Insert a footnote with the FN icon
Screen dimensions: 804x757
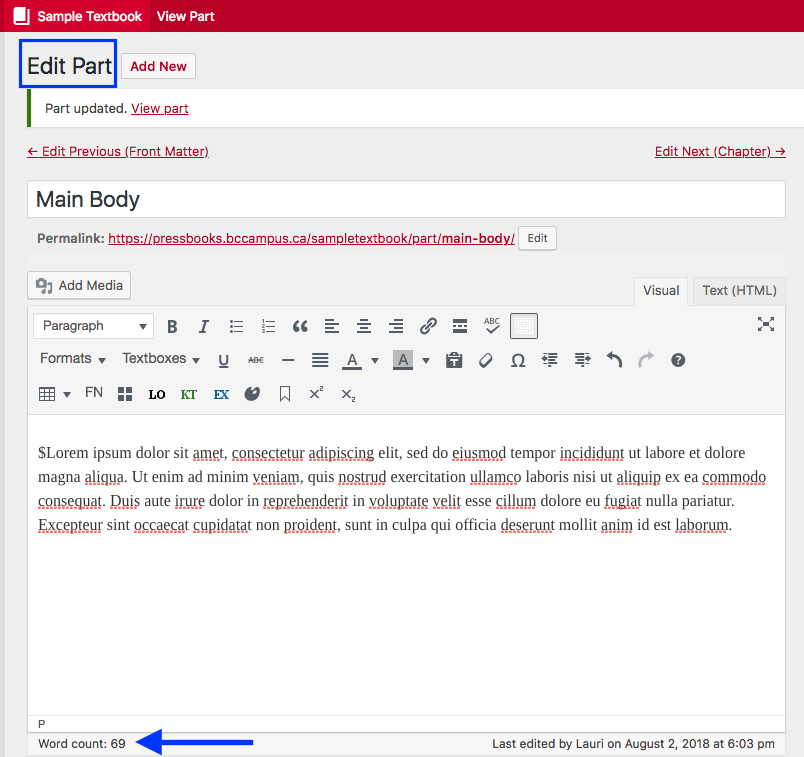(93, 393)
